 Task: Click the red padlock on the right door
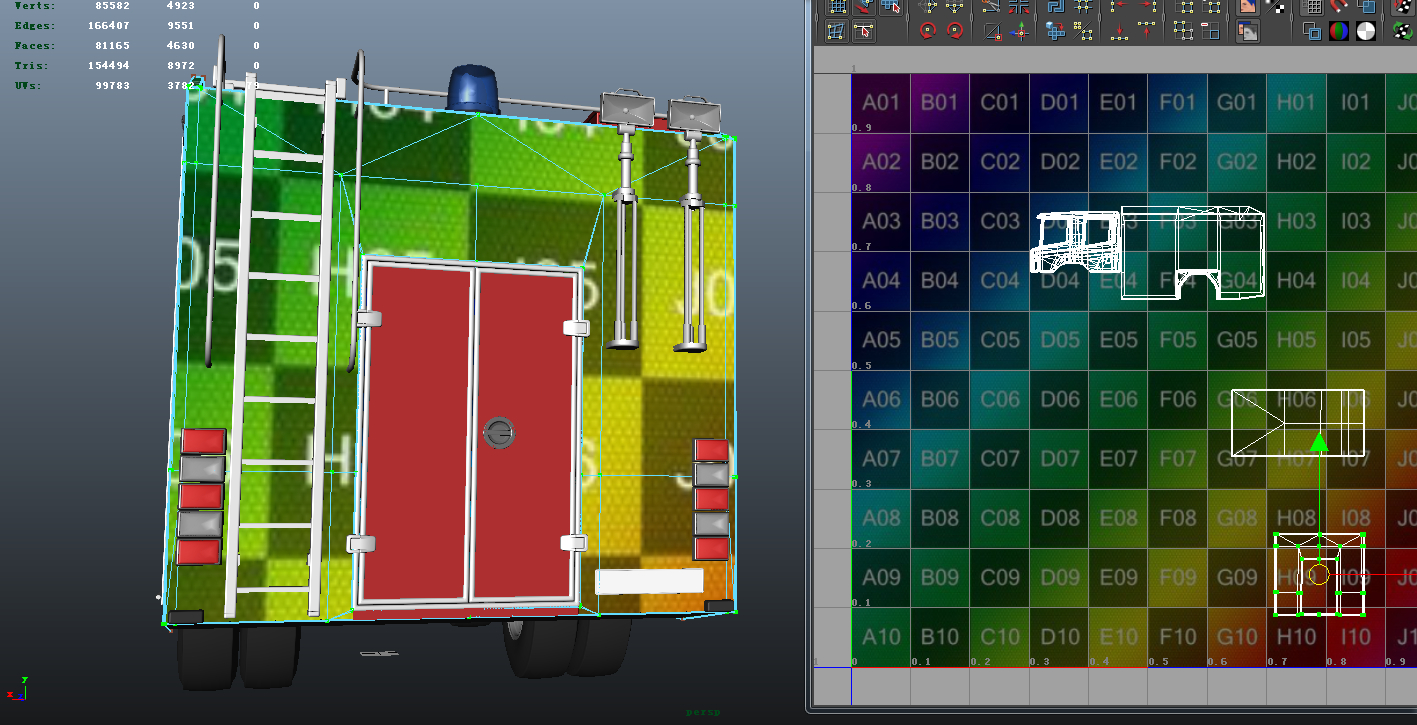coord(498,433)
